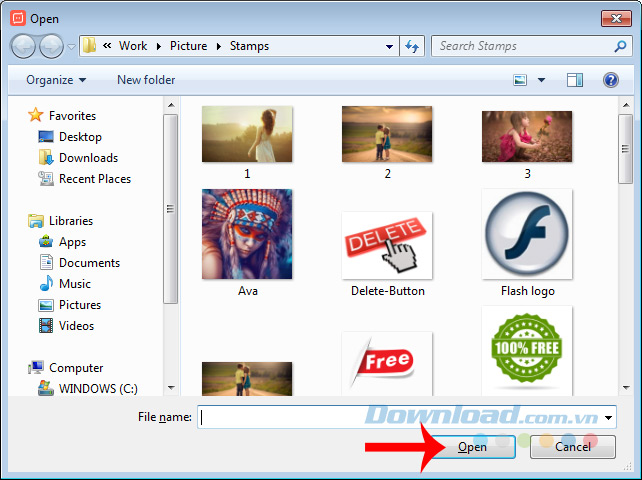642x480 pixels.
Task: Select the red Free ribbon thumbnail
Action: [387, 364]
